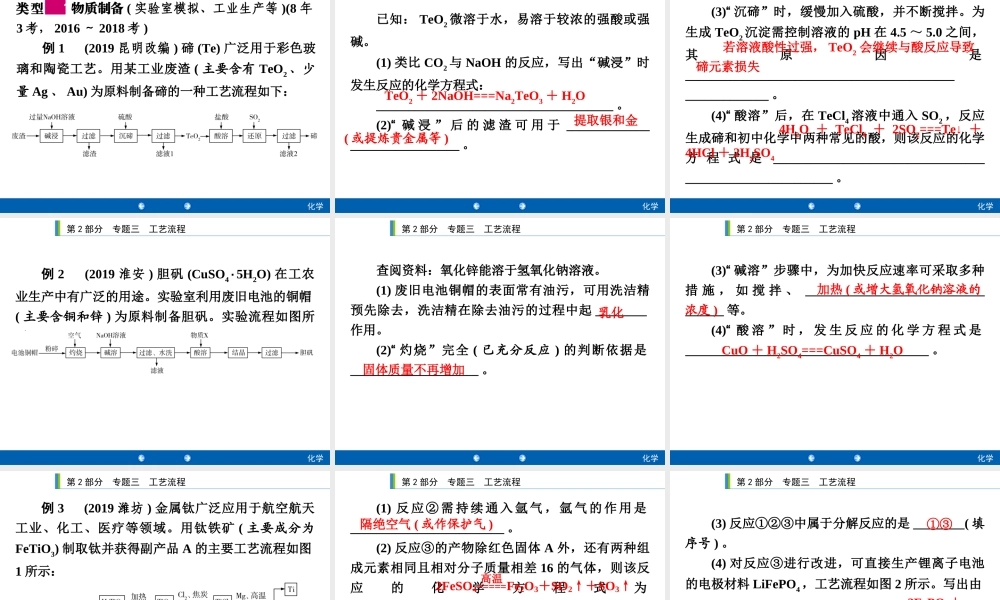
Task: Select the 例3 金属钛 slide
Action: 166,540
